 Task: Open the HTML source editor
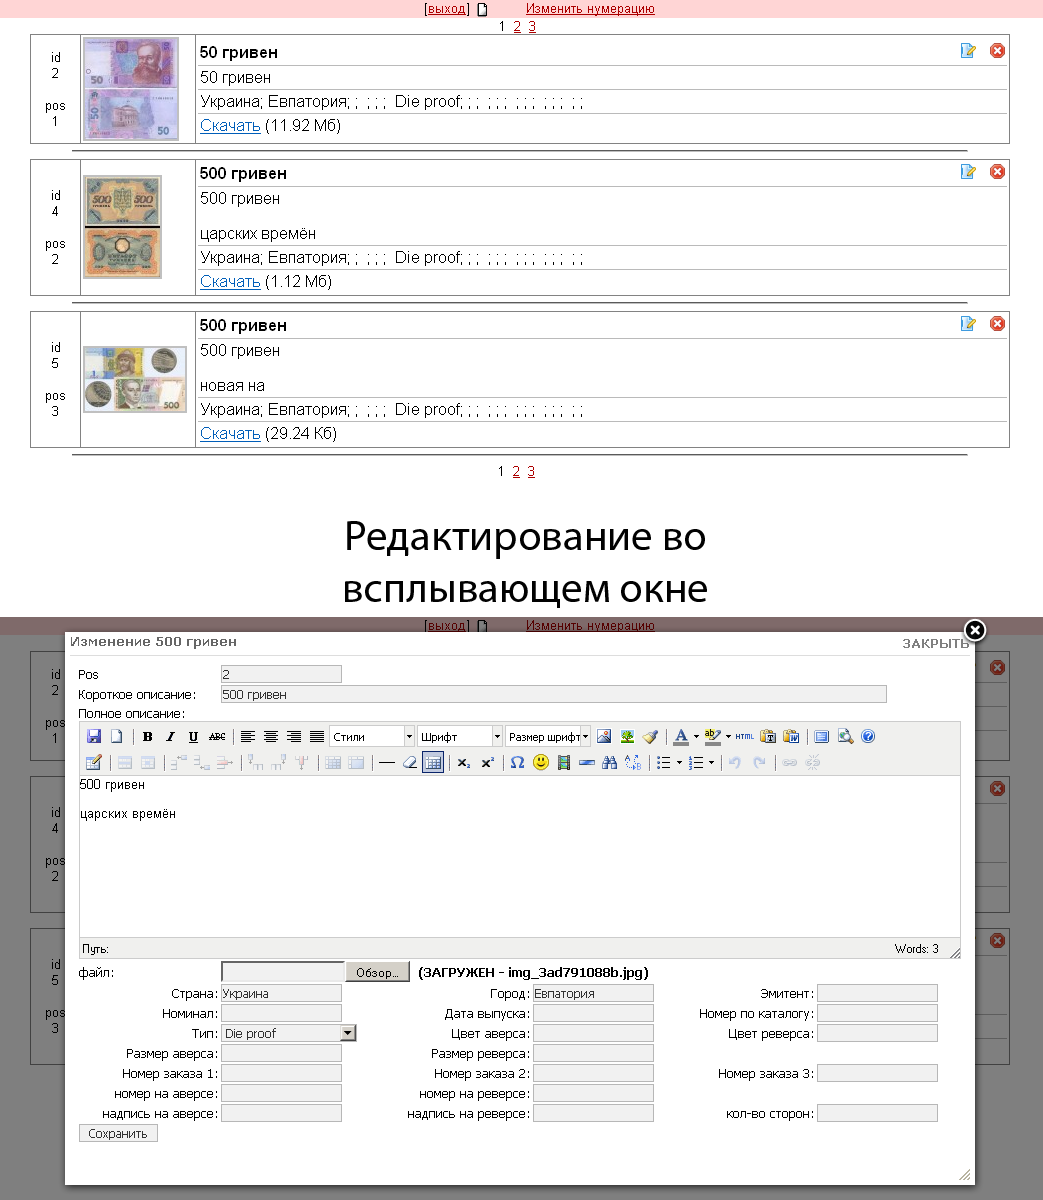tap(745, 737)
